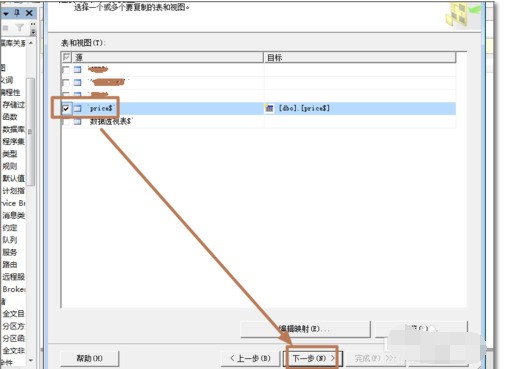Select the 远程服 node in Object Explorer
This screenshot has height=369, width=505.
coord(13,277)
